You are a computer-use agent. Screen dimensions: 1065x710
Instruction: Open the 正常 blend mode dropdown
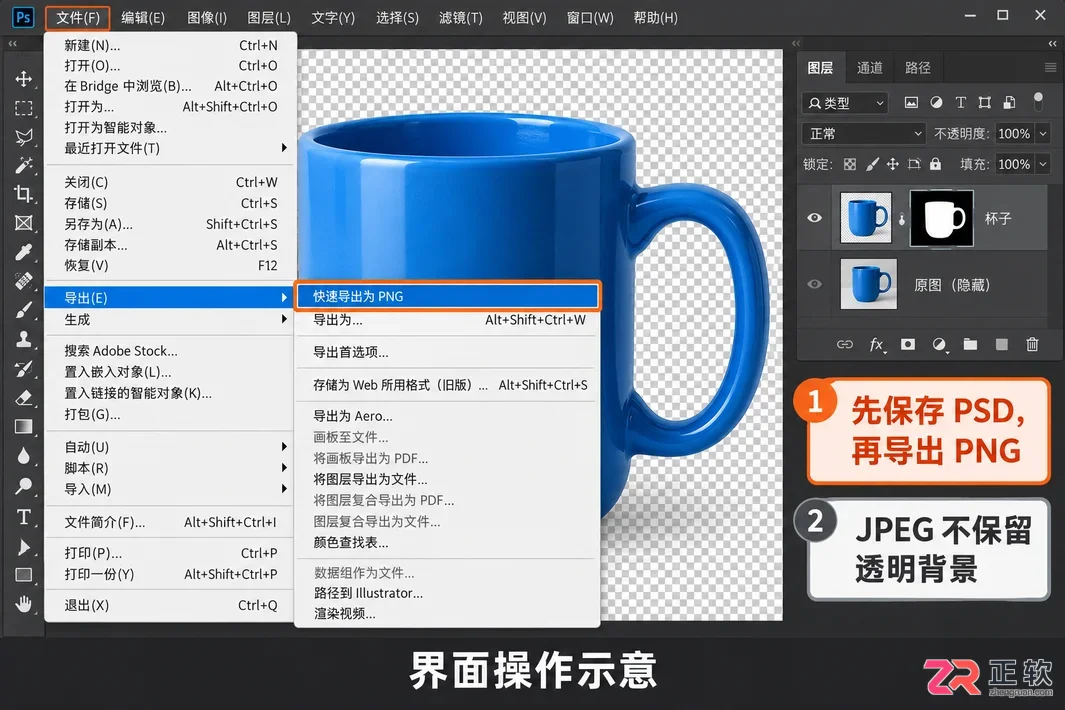[863, 133]
